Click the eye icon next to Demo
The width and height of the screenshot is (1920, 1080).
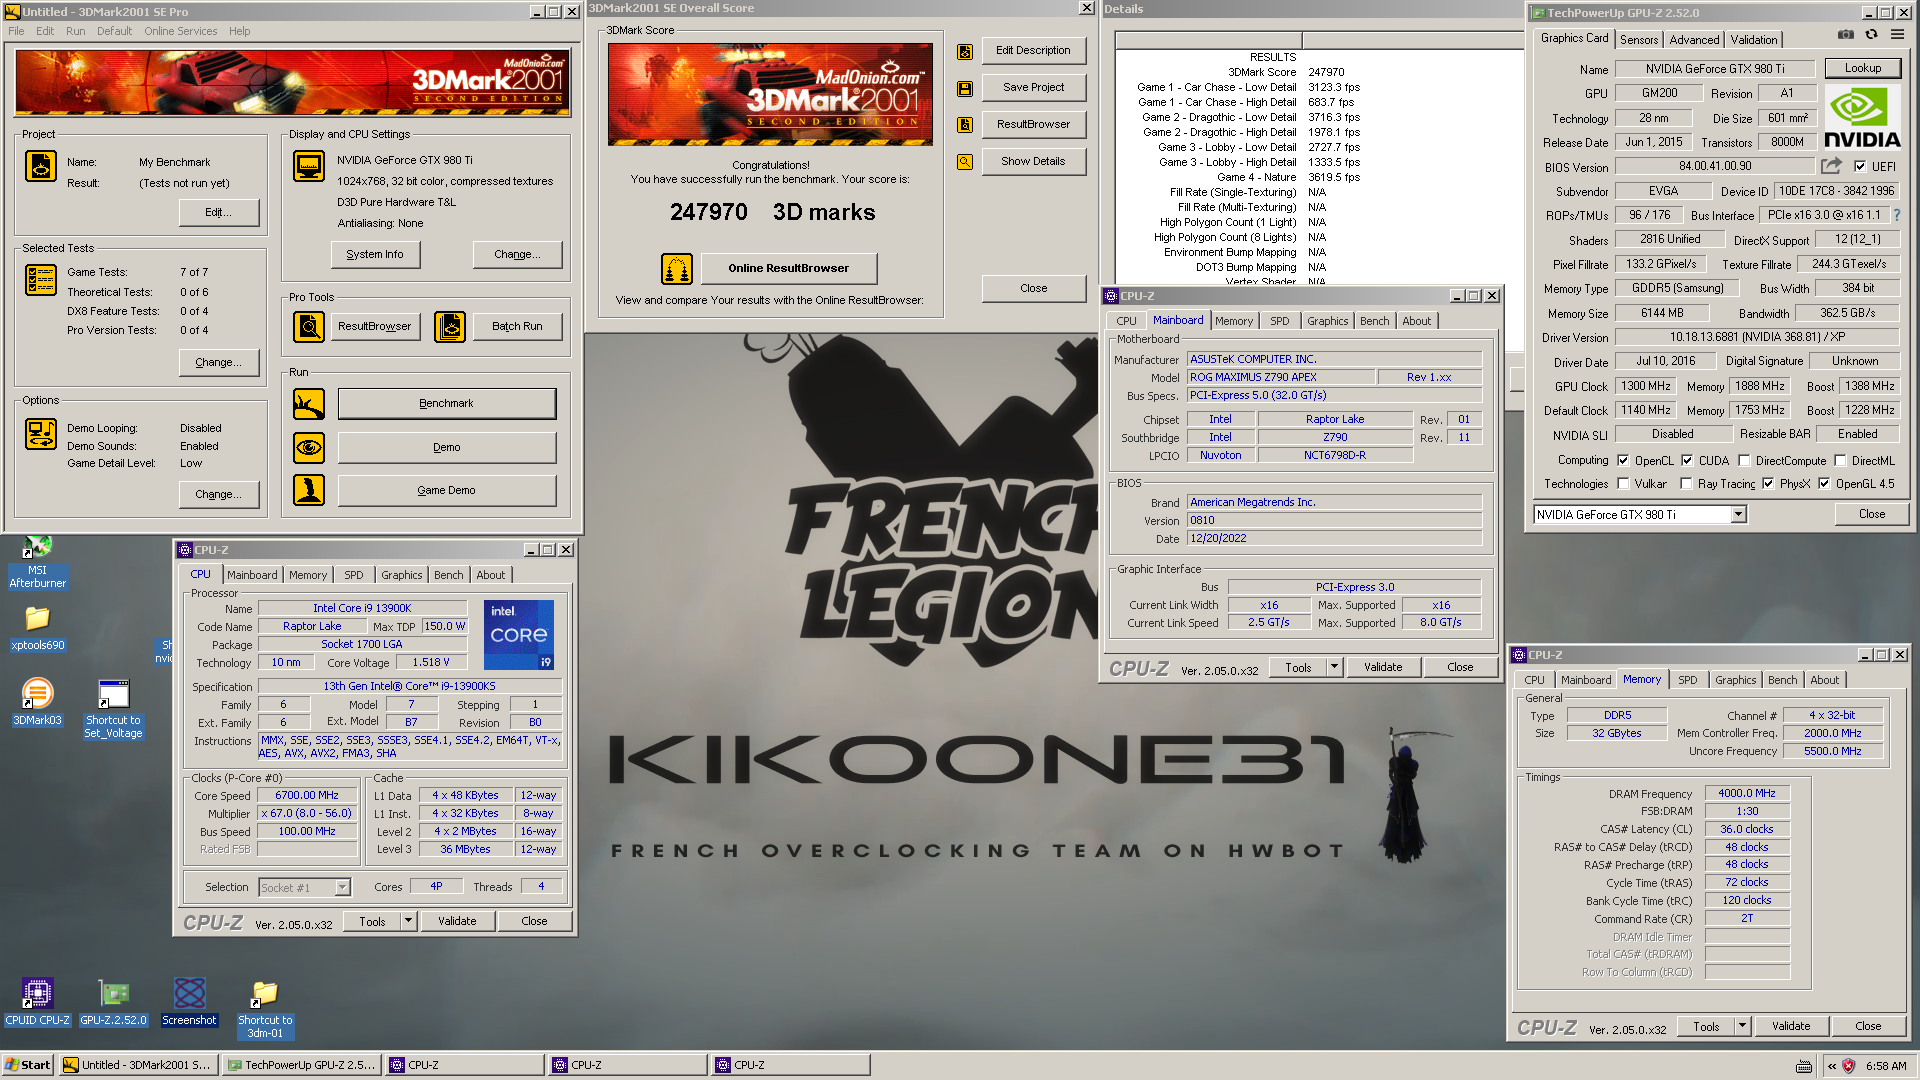point(309,447)
